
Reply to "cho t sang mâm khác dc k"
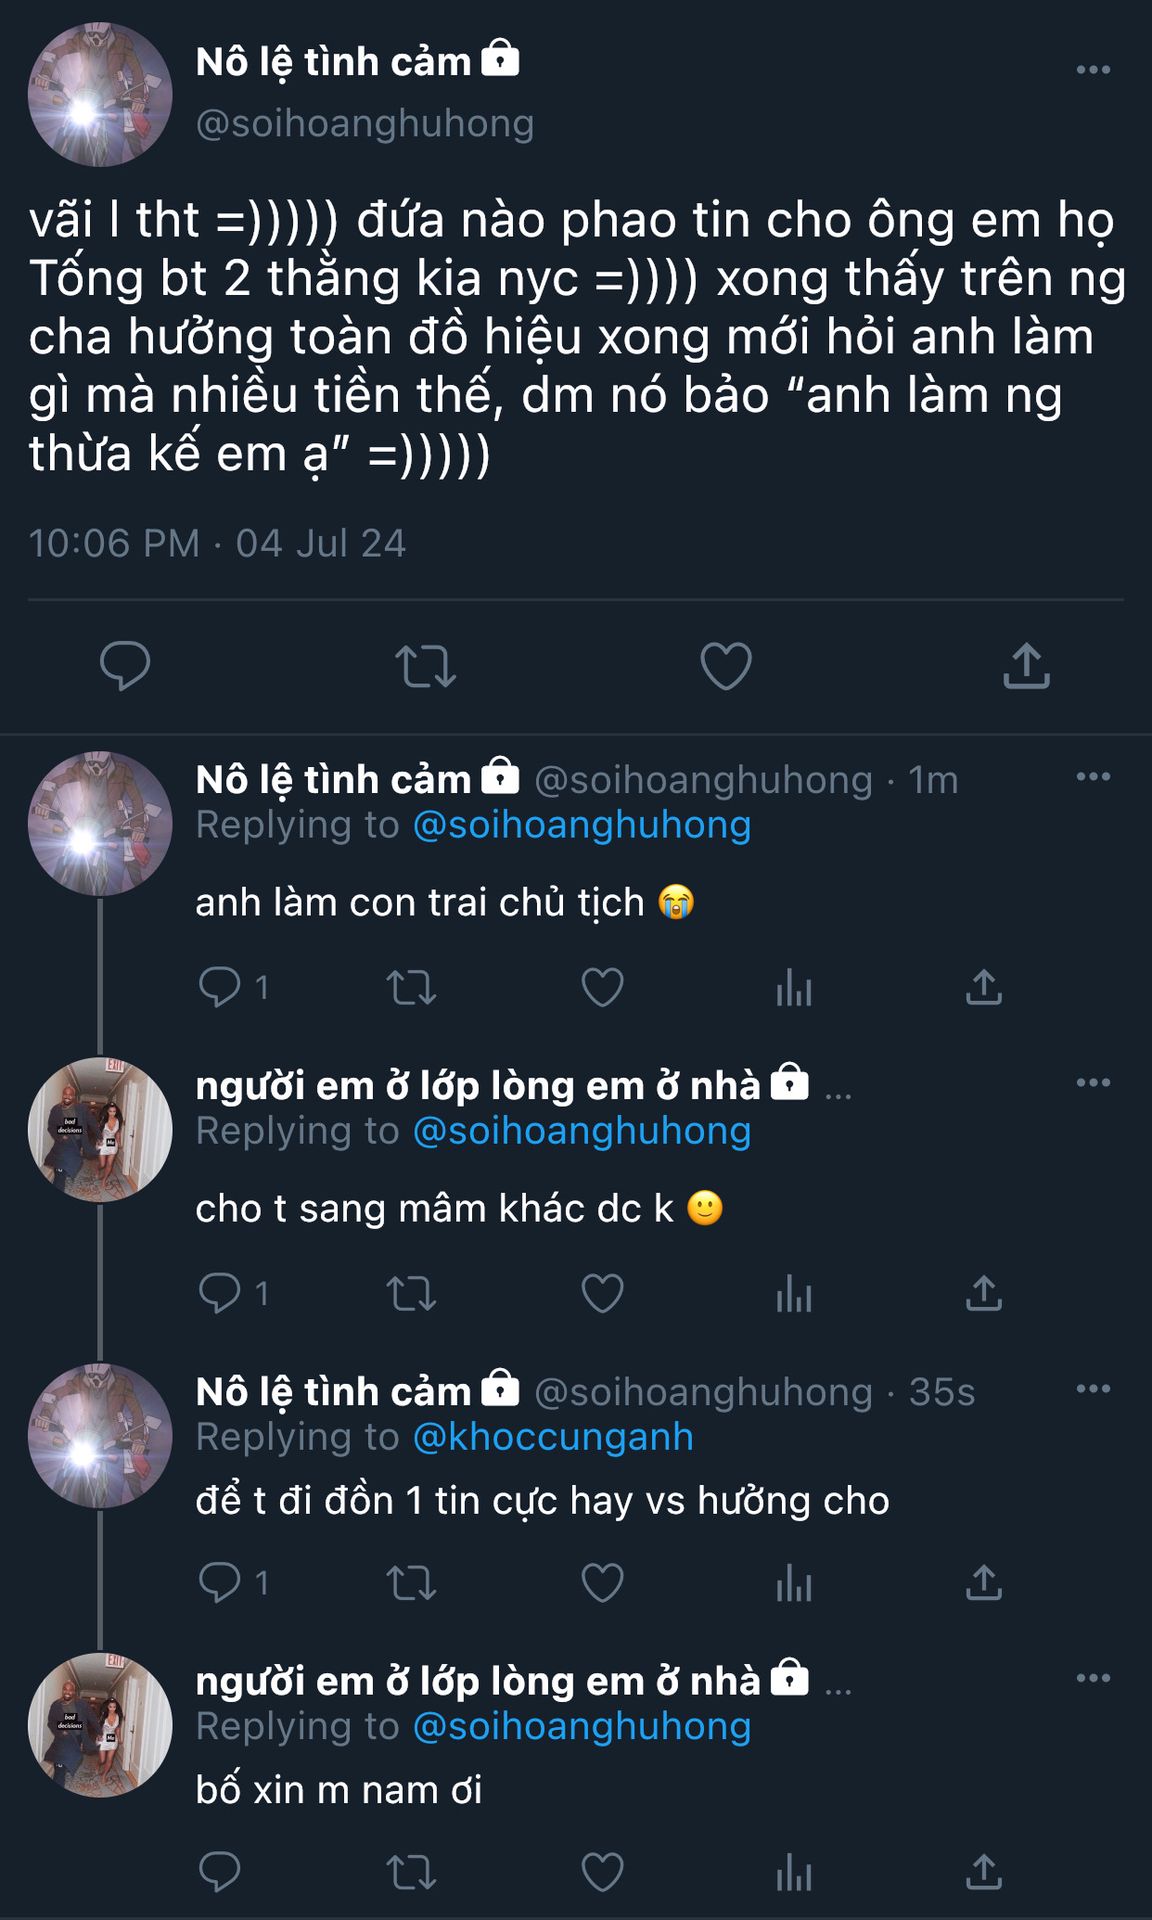220,1294
